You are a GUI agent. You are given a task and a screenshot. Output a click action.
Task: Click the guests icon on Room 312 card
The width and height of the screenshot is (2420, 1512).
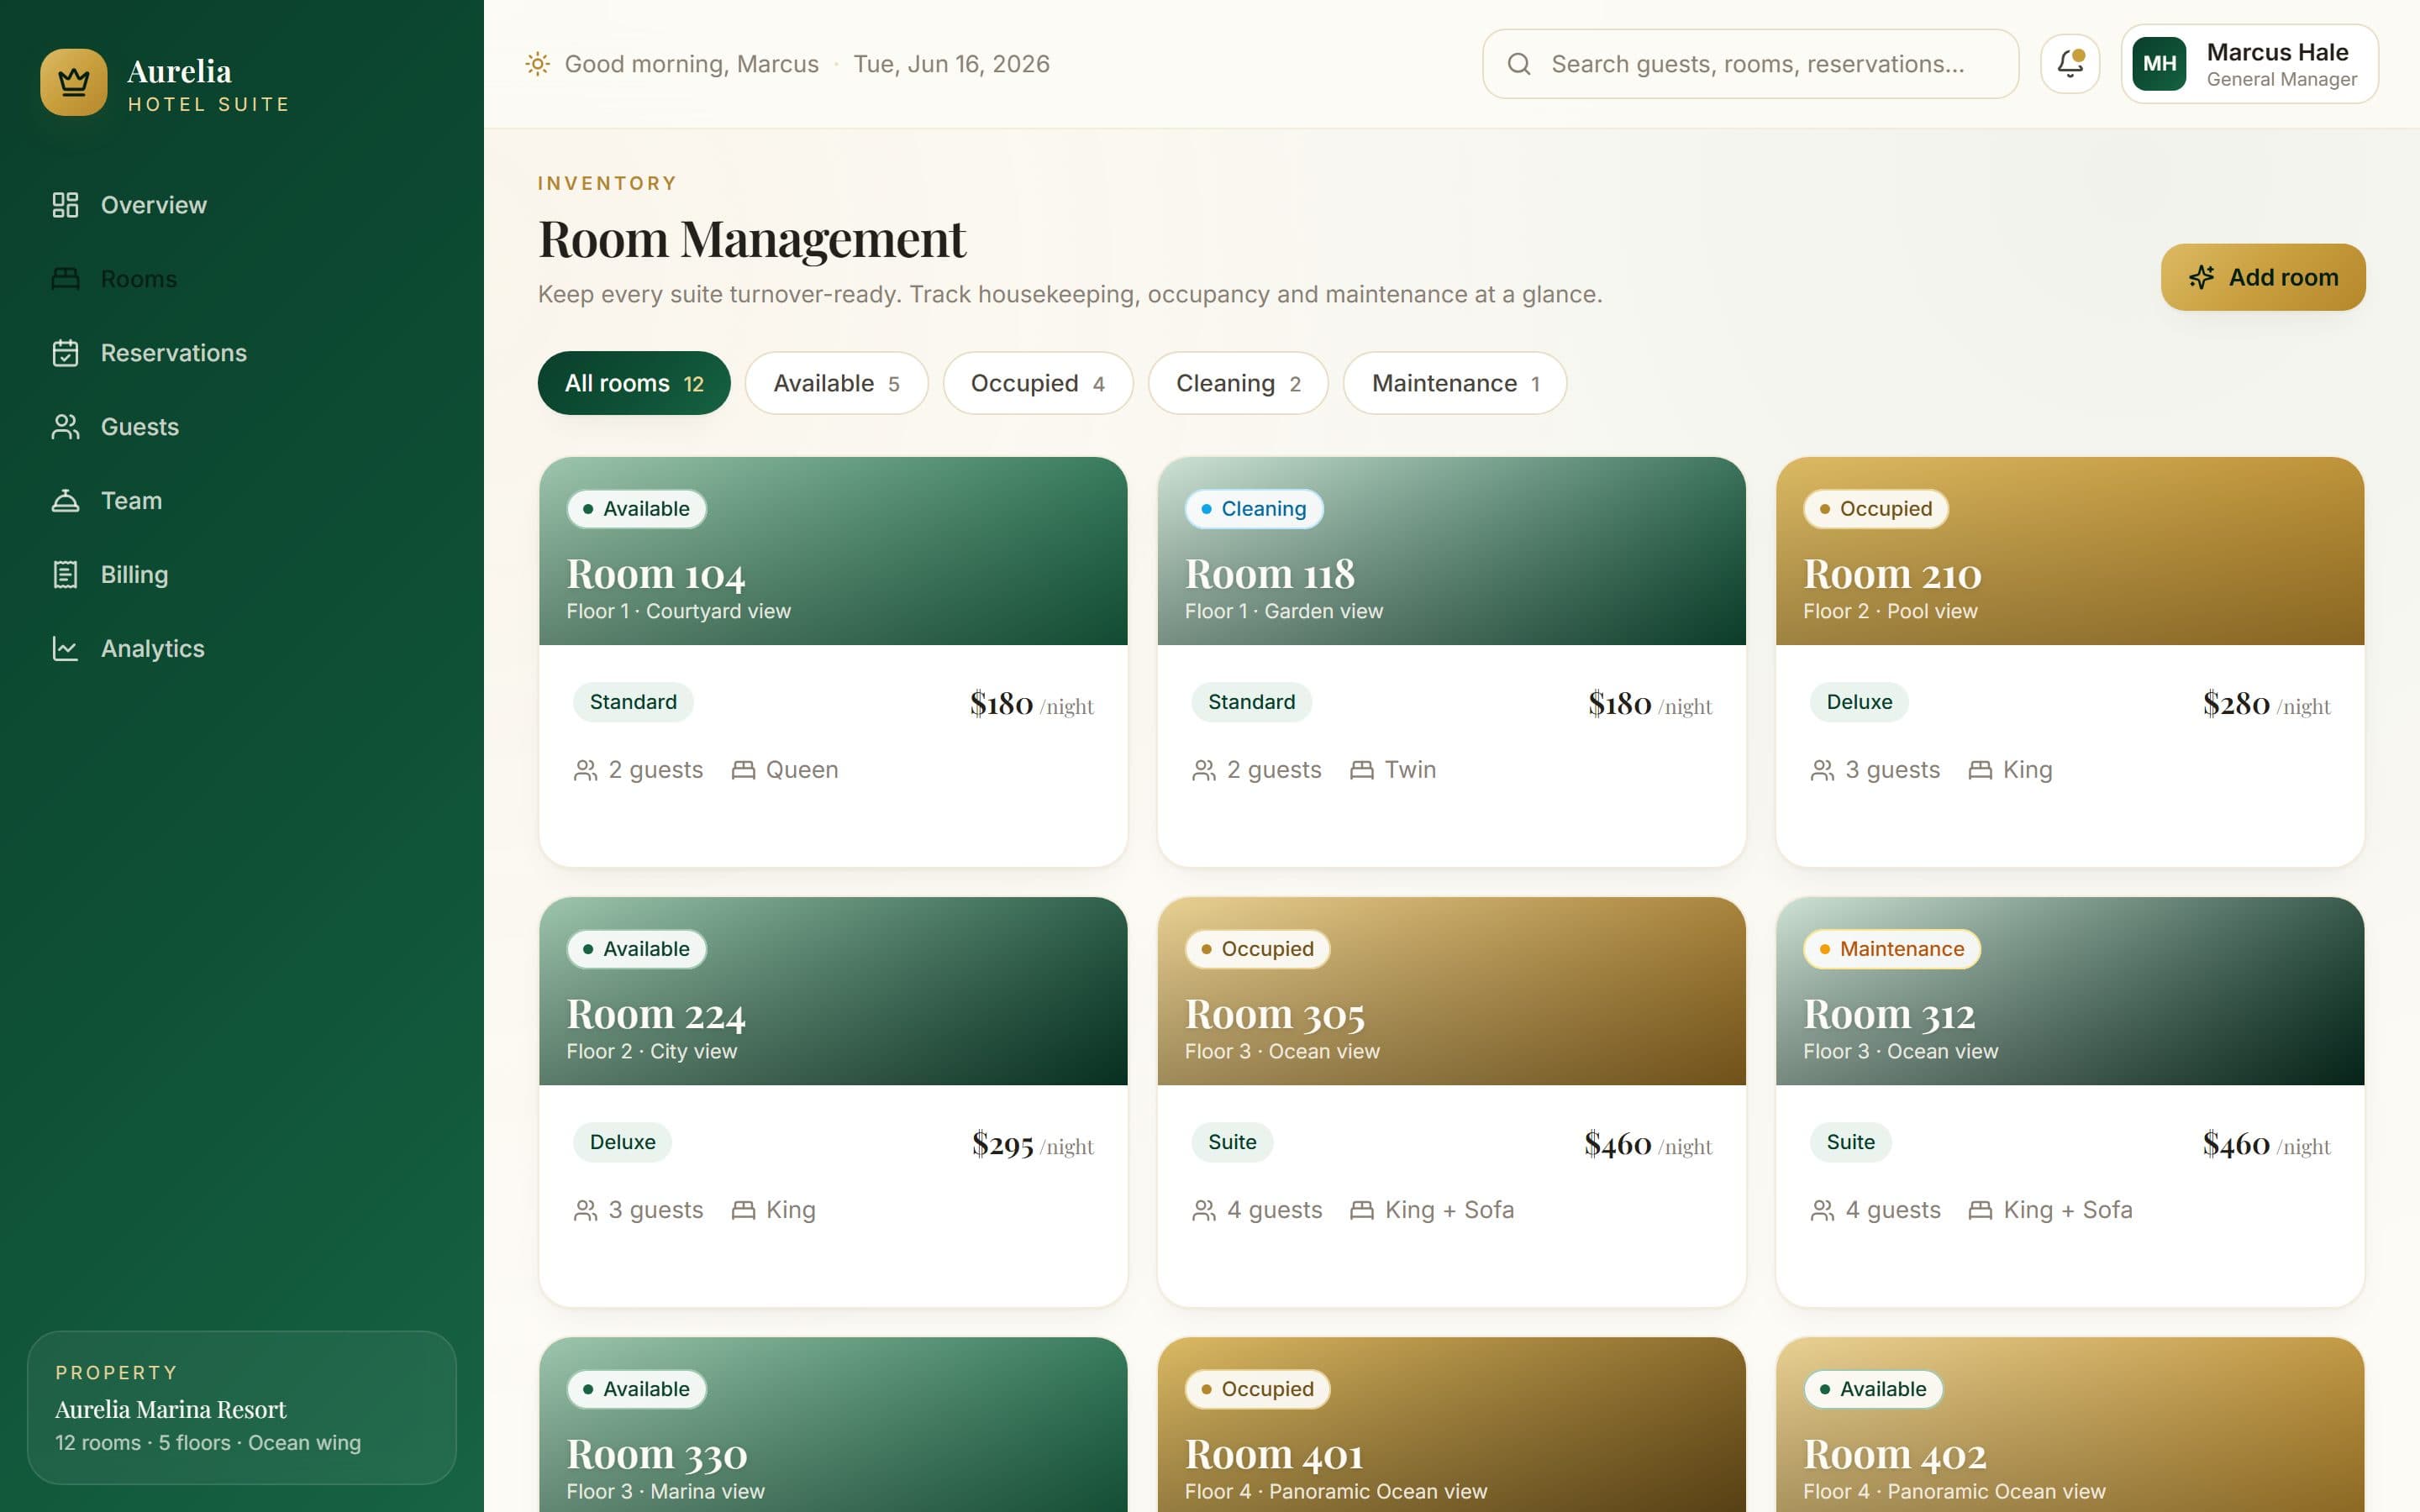[1822, 1210]
